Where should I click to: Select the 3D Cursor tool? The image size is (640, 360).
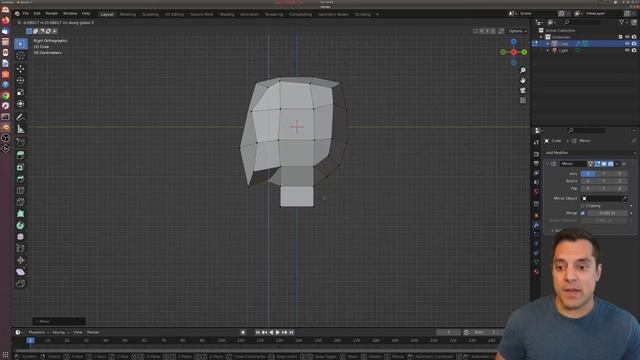click(20, 55)
